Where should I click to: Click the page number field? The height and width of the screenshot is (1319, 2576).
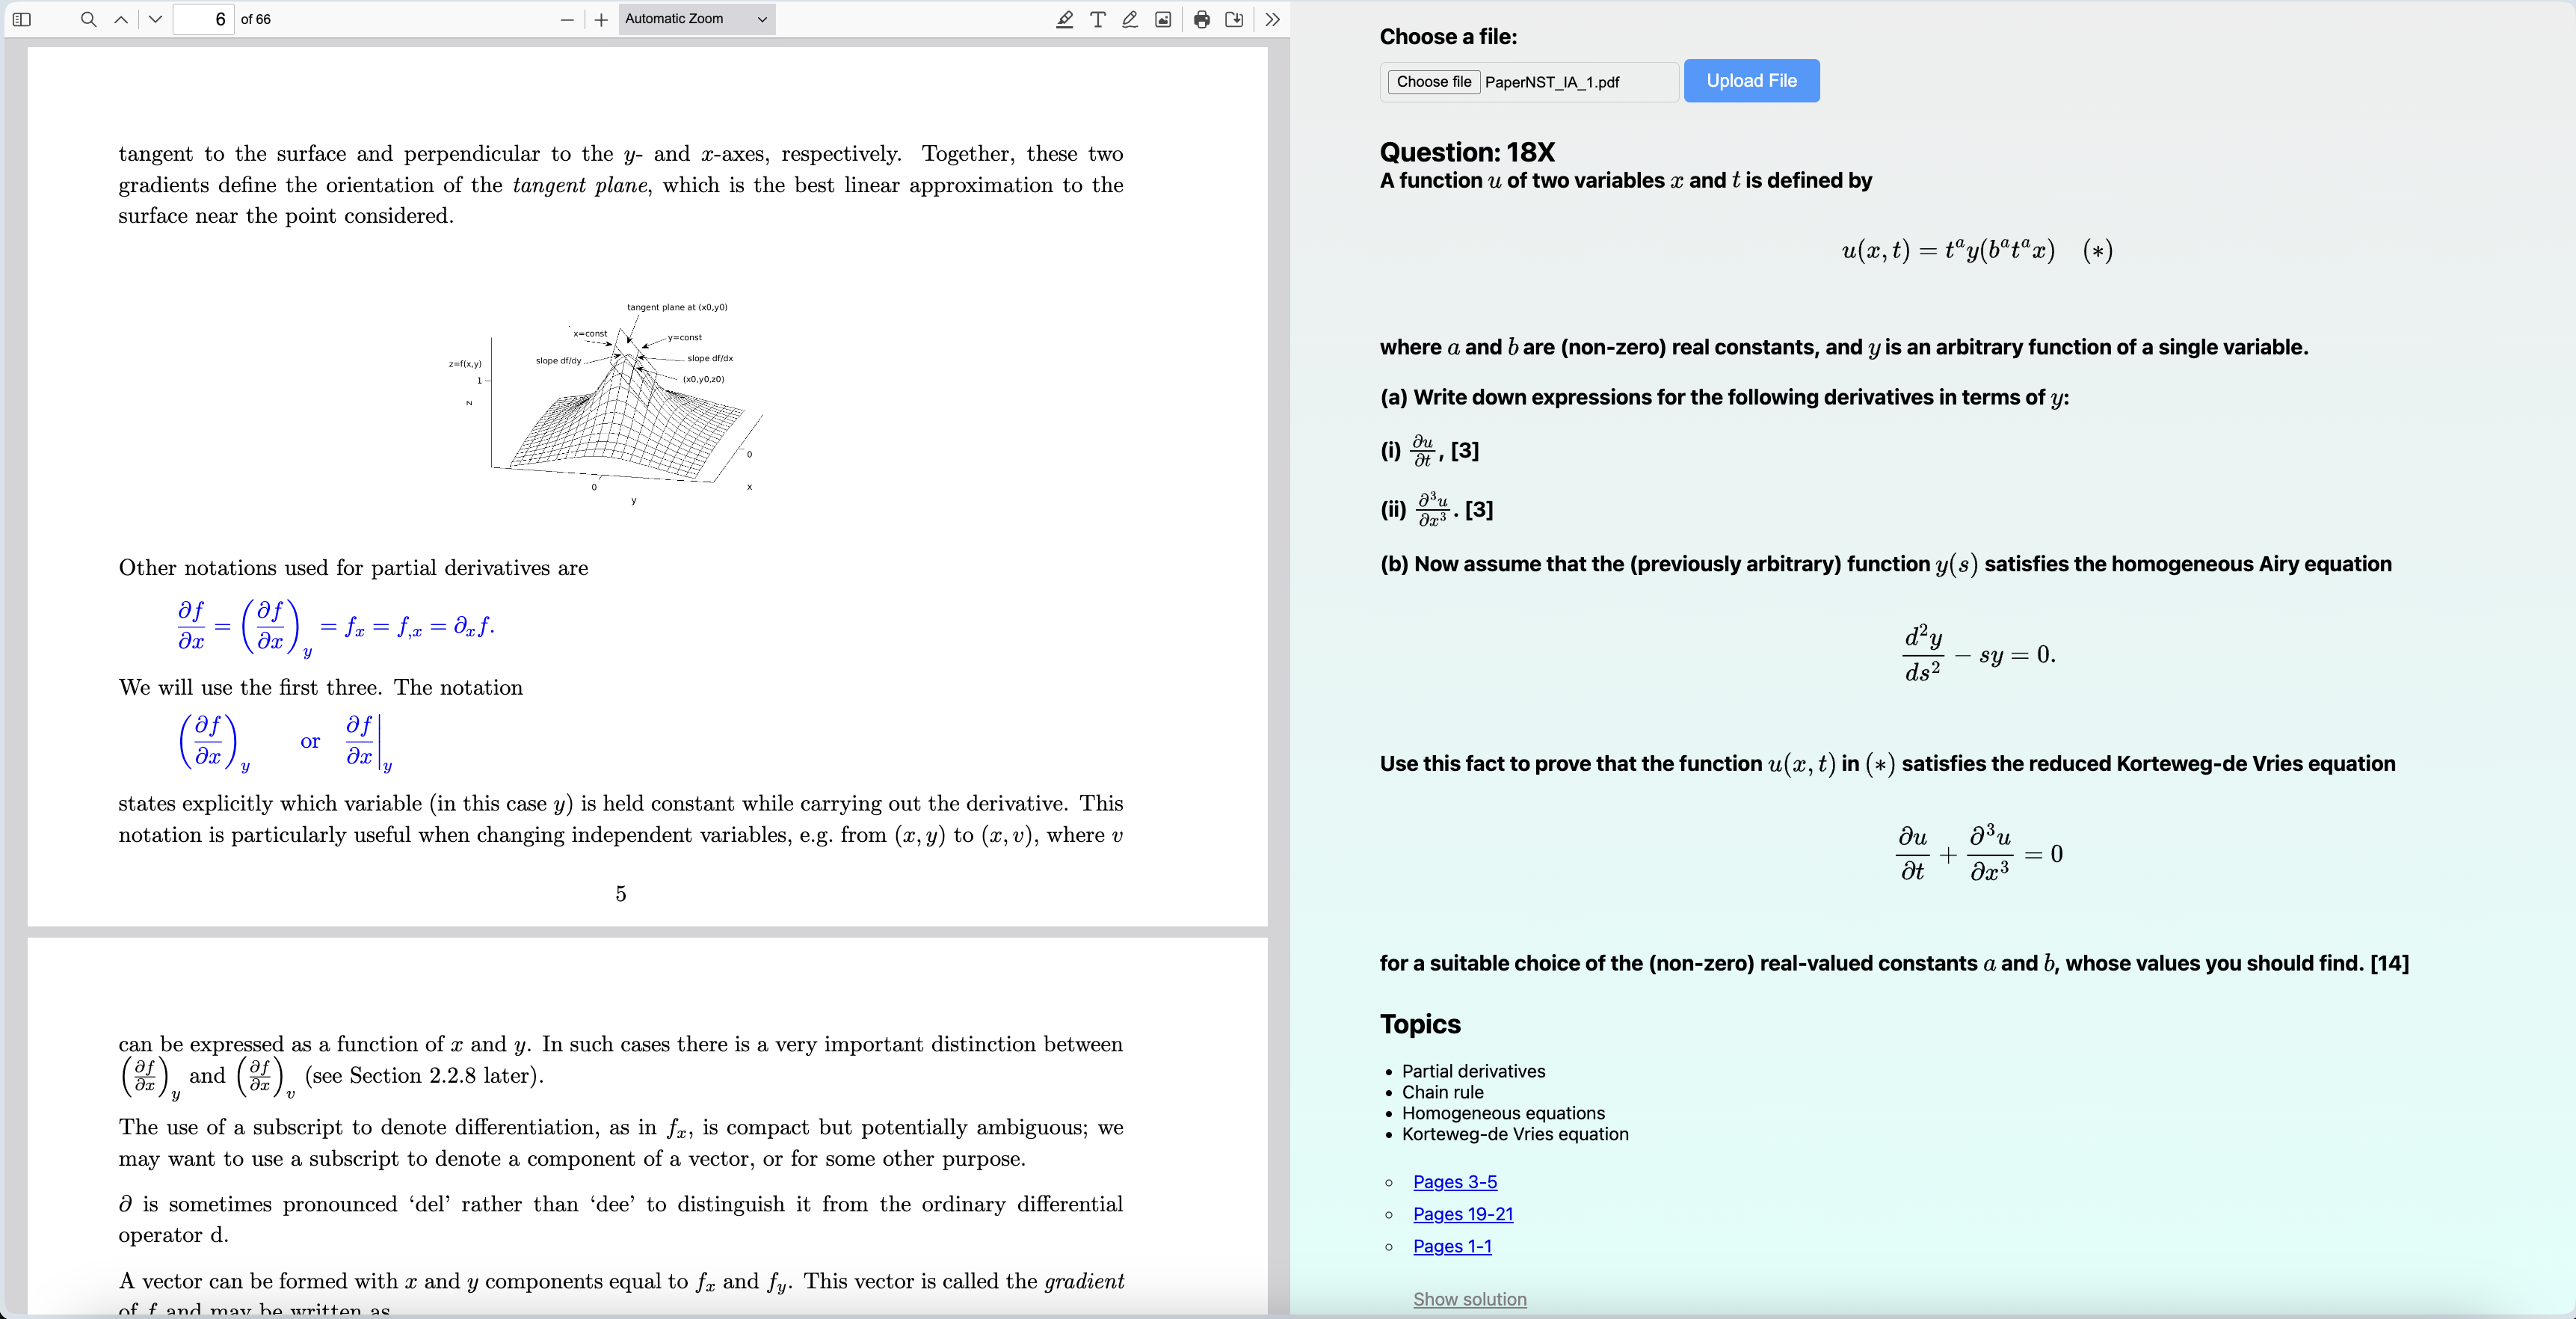click(x=204, y=19)
